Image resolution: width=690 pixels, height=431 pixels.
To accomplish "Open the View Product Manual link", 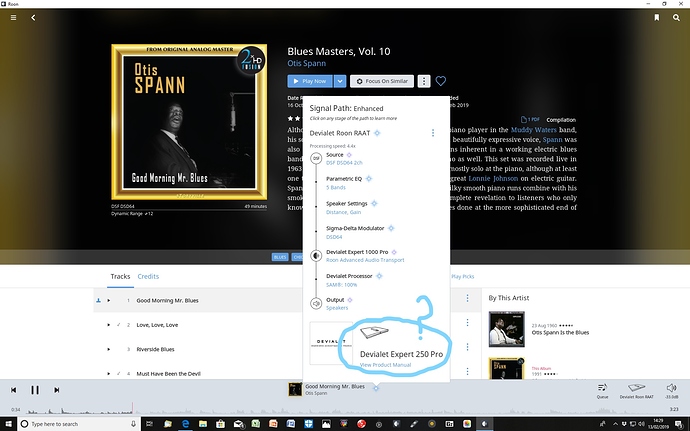I will (385, 365).
